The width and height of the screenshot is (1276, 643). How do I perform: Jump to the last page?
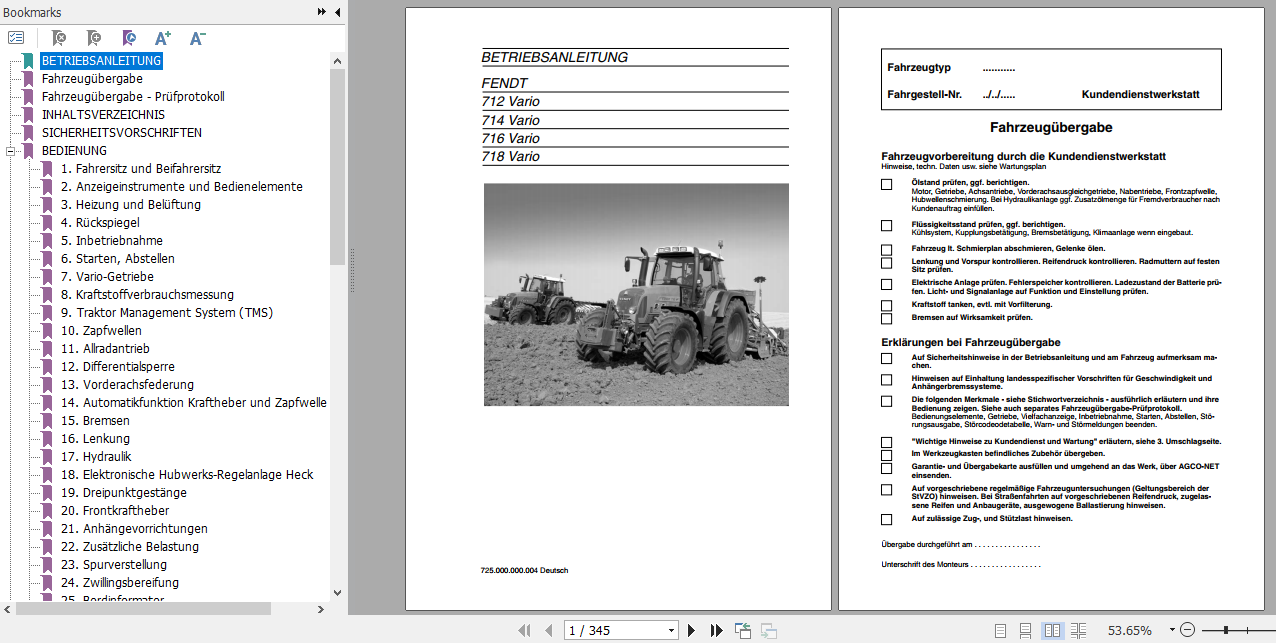coord(716,630)
